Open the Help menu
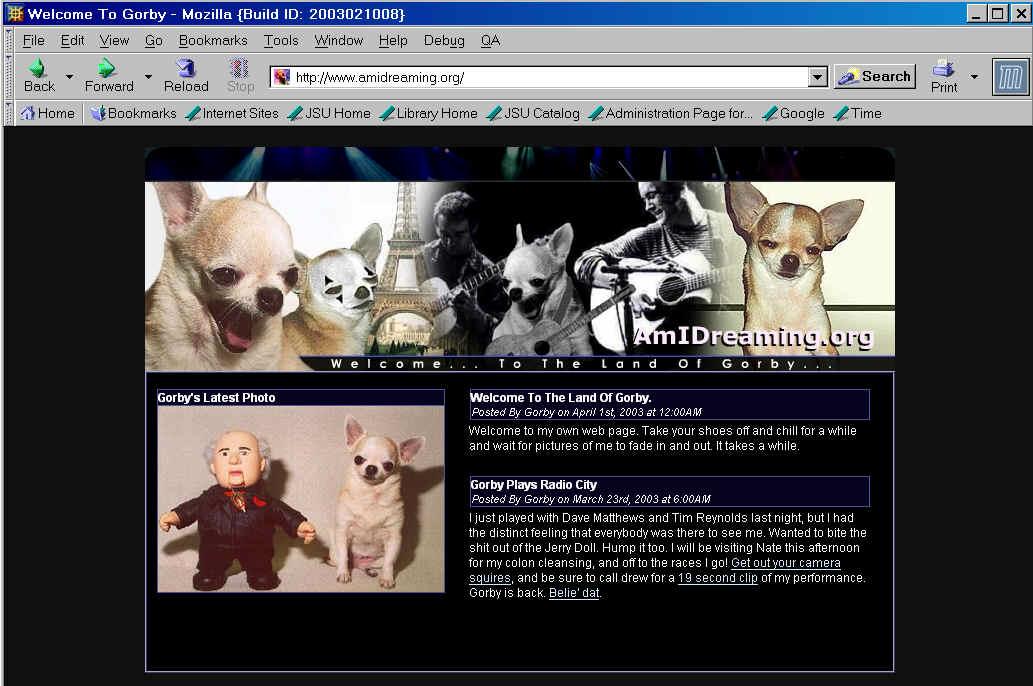The image size is (1033, 686). pos(393,40)
